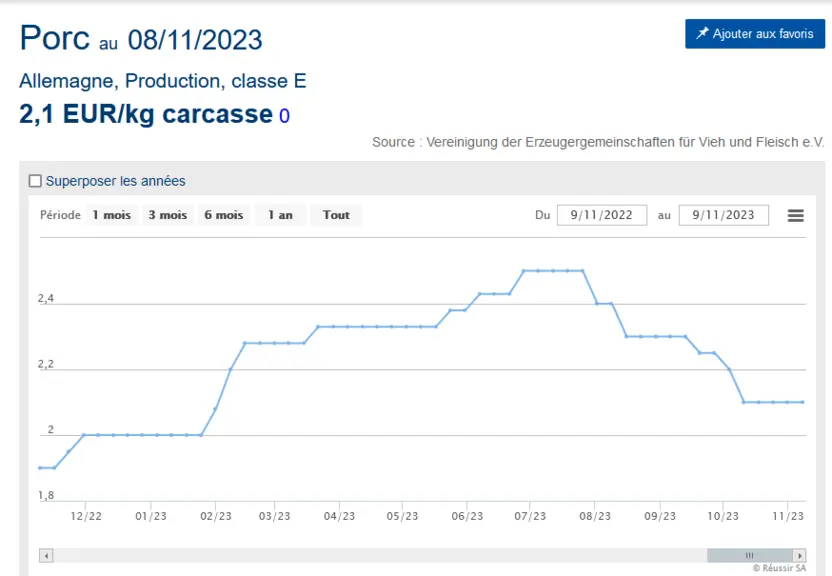Click the first data point on the chart line
Viewport: 832px width, 576px height.
click(40, 468)
